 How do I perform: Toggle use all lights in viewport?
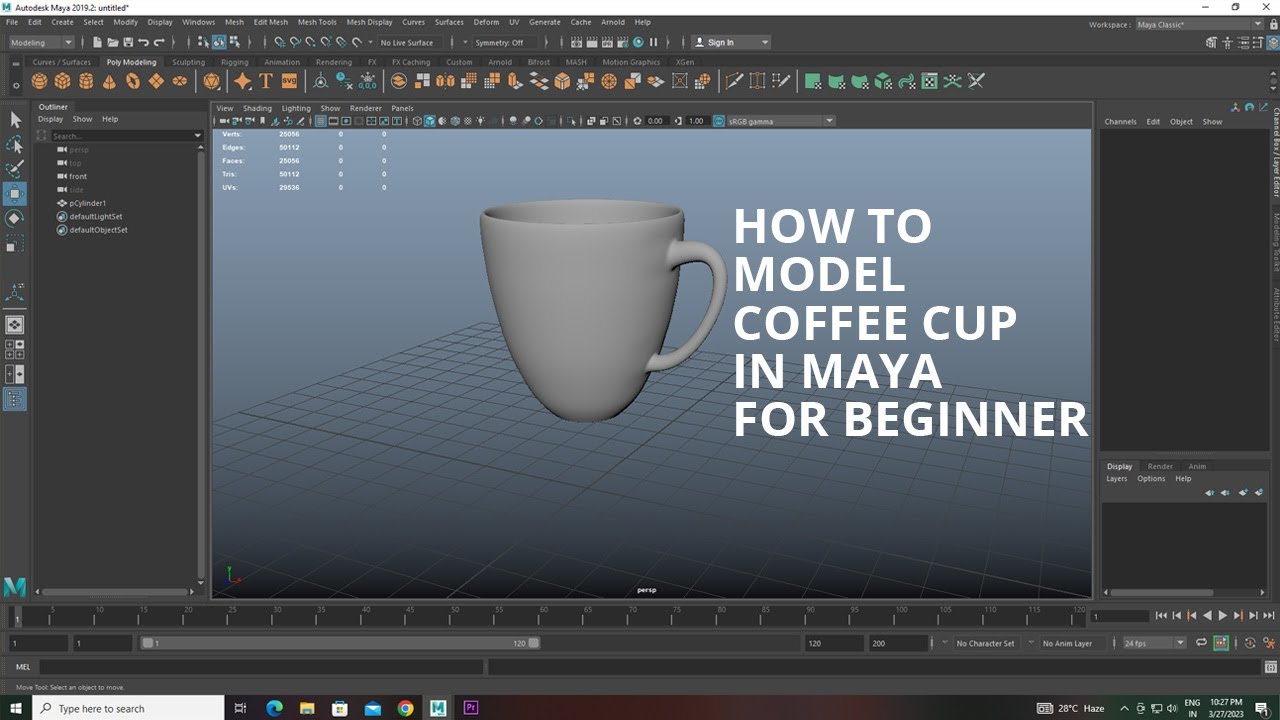point(482,121)
